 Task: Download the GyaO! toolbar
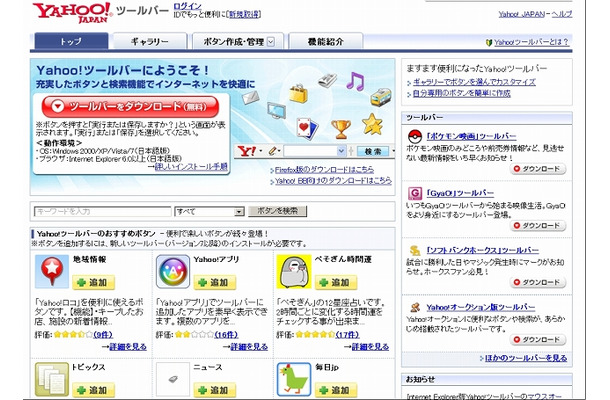coord(538,226)
